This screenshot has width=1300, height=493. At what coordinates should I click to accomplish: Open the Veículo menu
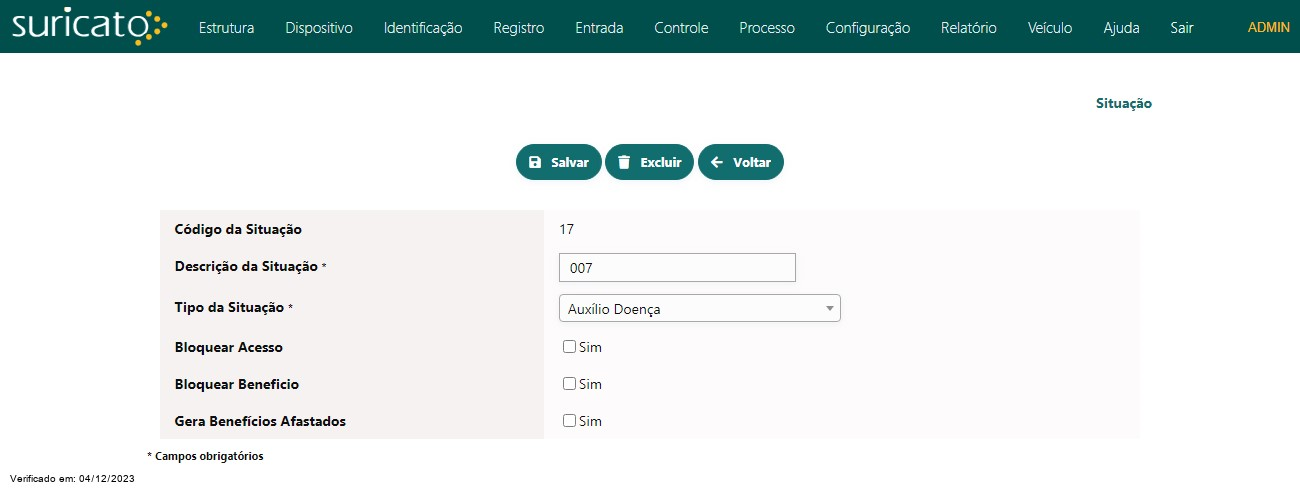click(x=1050, y=28)
